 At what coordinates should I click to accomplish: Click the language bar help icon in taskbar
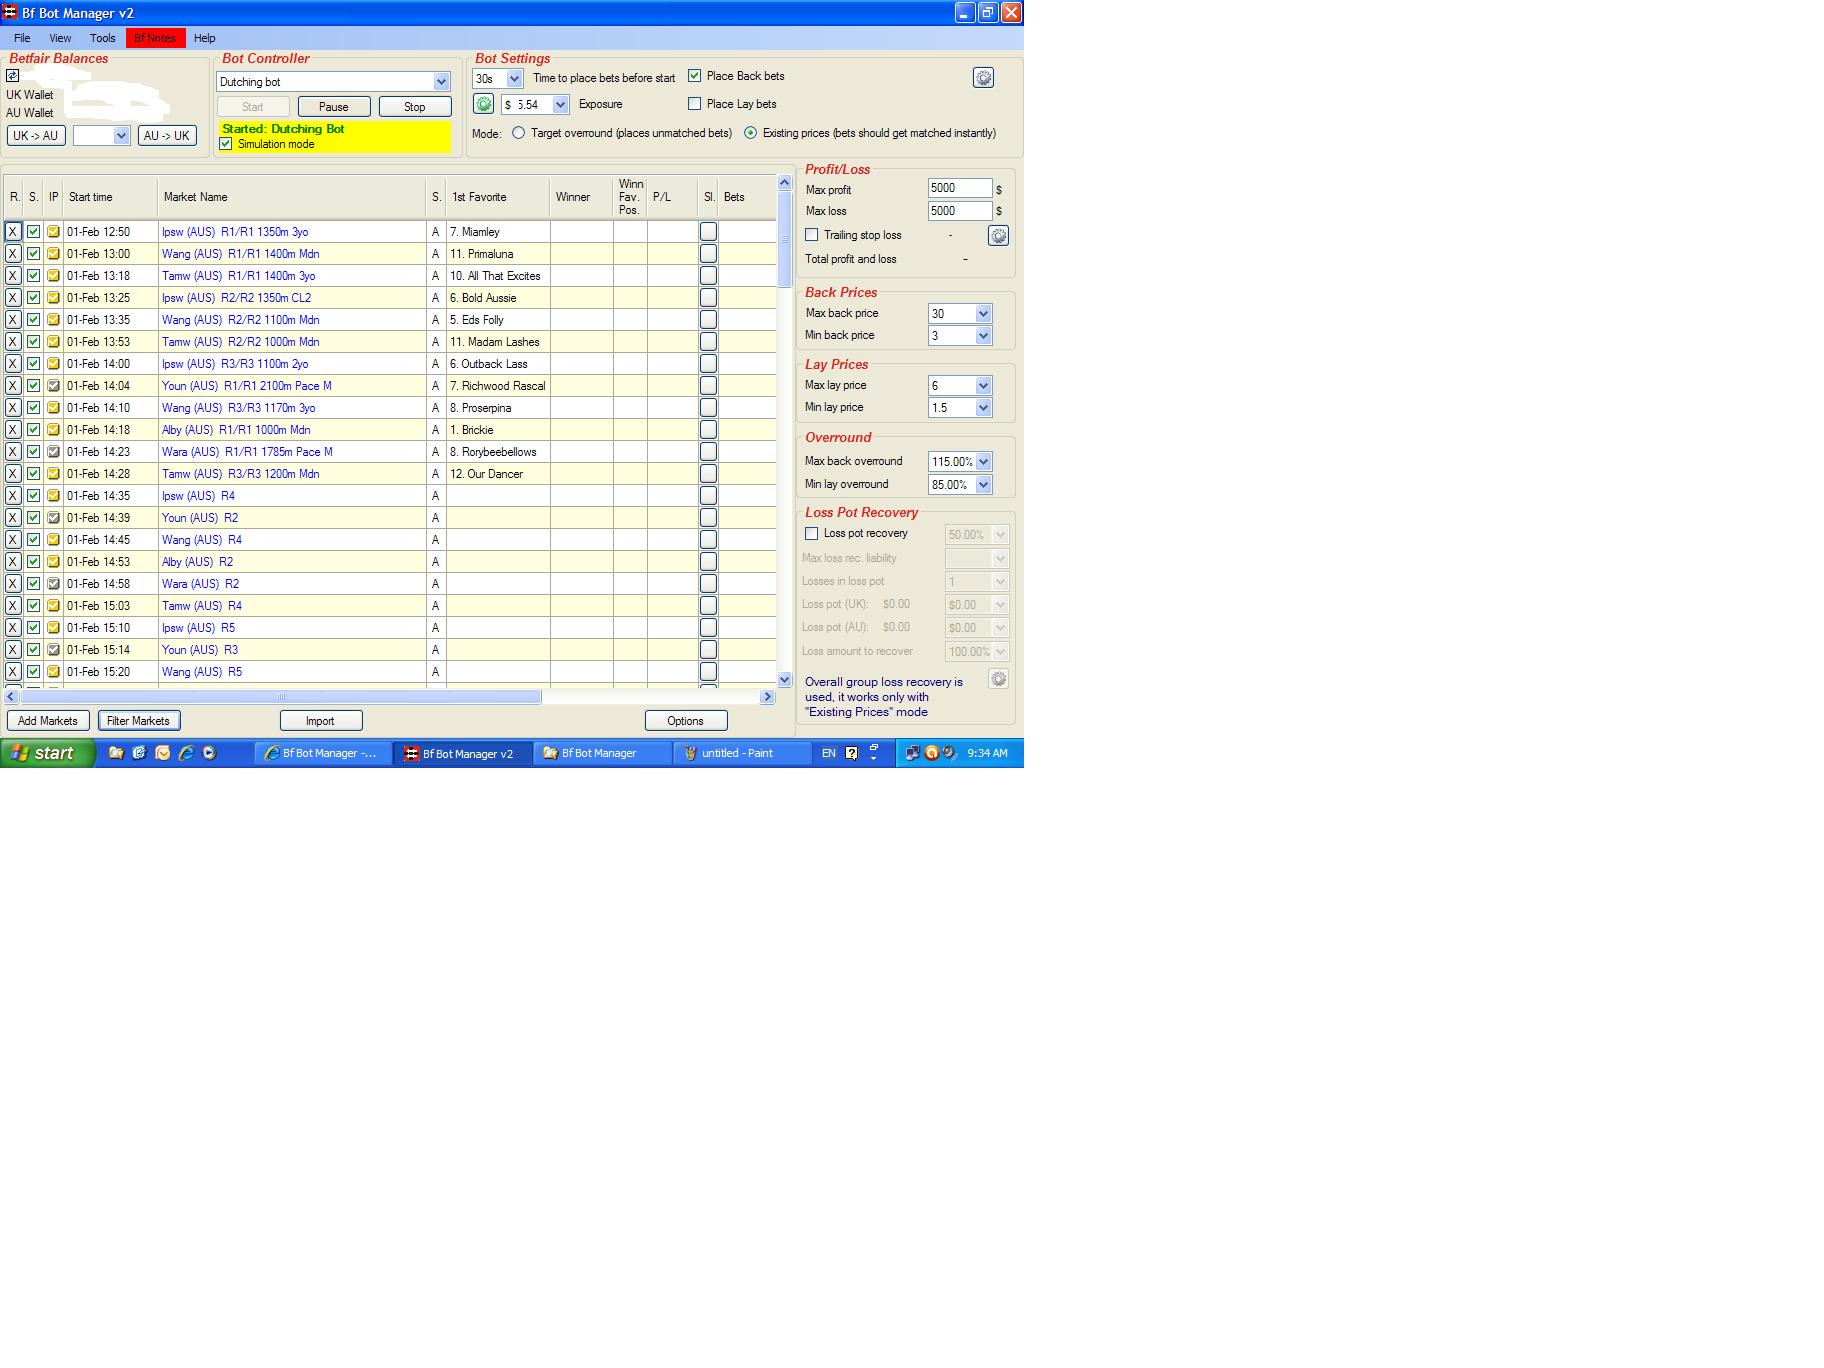click(x=851, y=753)
